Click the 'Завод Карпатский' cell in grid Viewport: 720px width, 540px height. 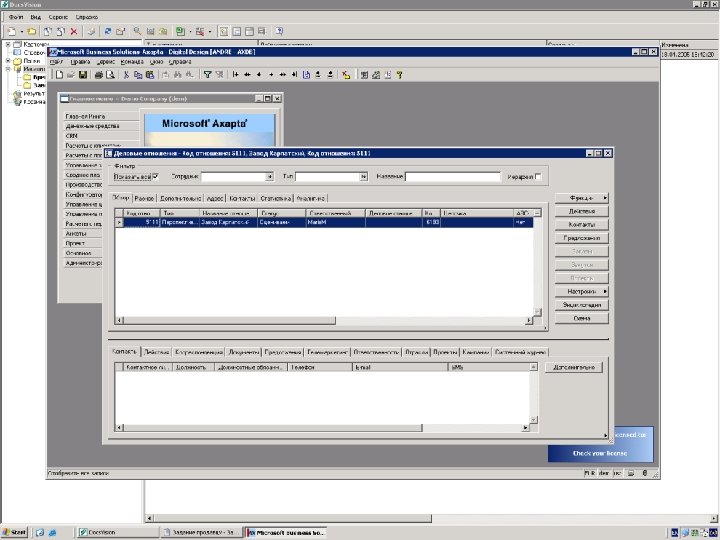(x=228, y=222)
